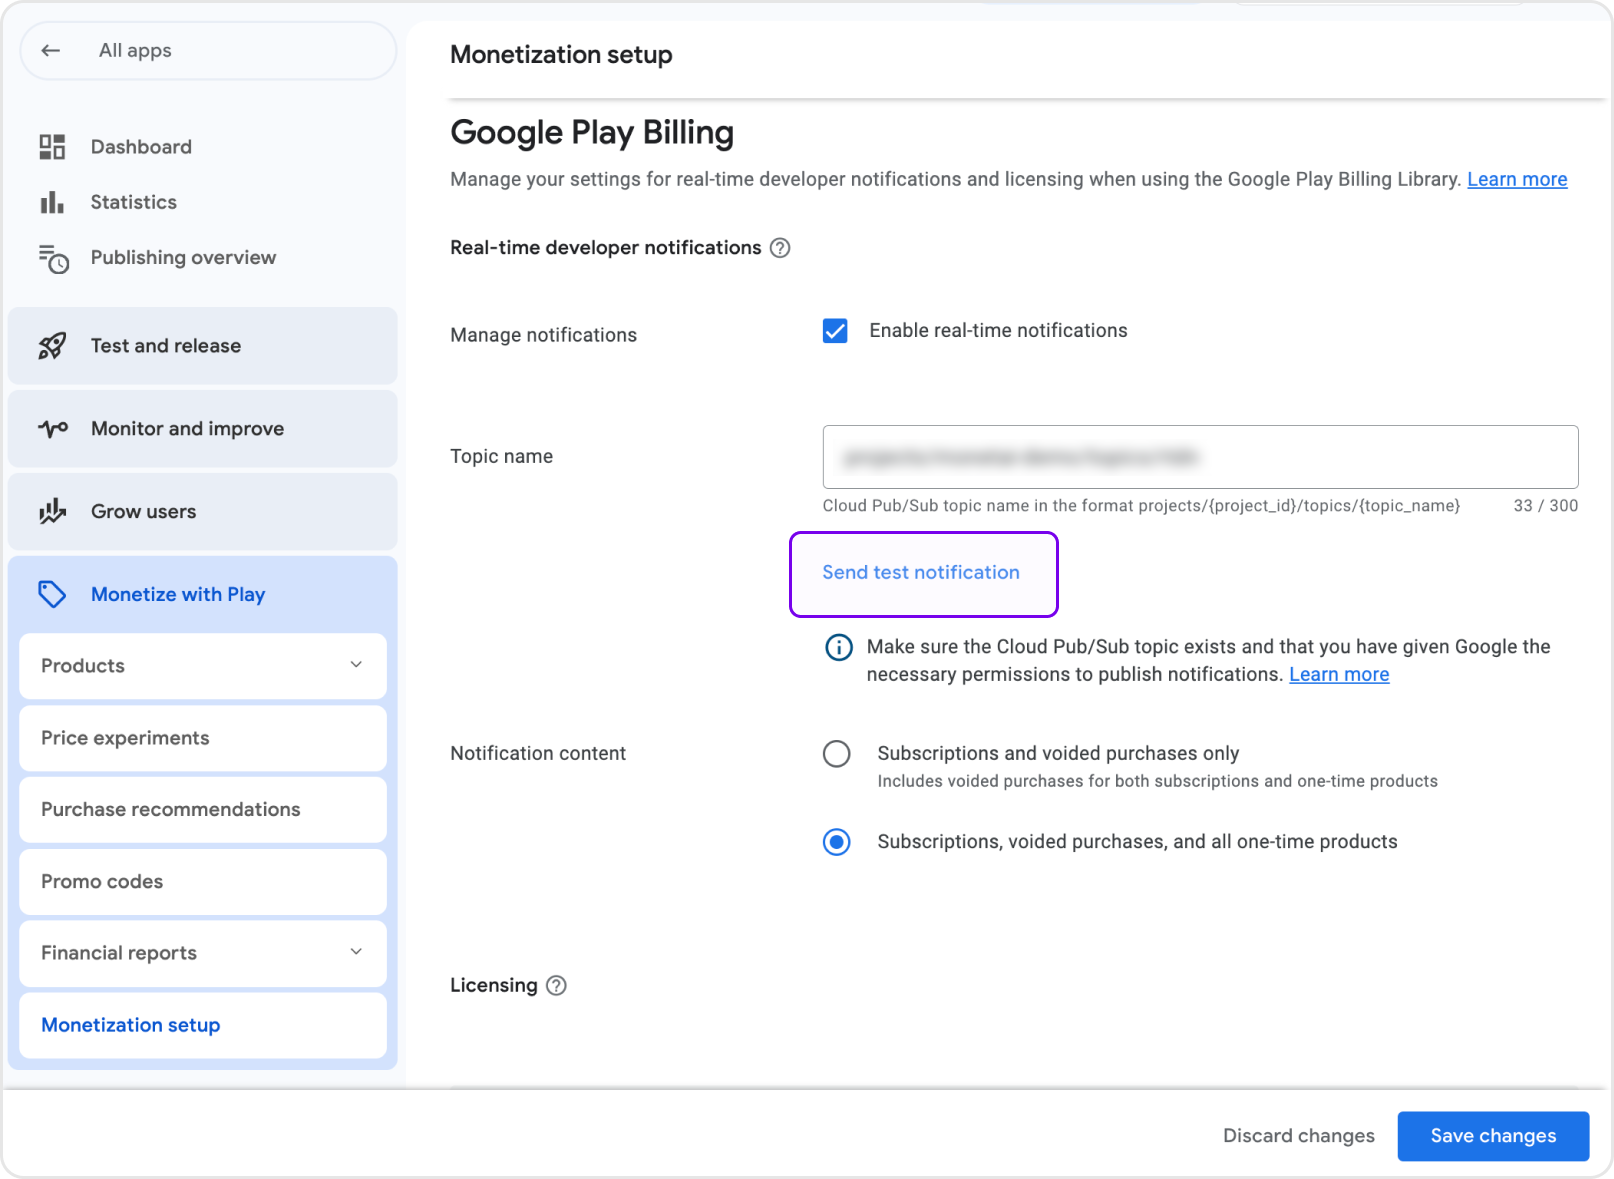This screenshot has width=1614, height=1179.
Task: Click the back arrow next to All apps
Action: pyautogui.click(x=51, y=50)
